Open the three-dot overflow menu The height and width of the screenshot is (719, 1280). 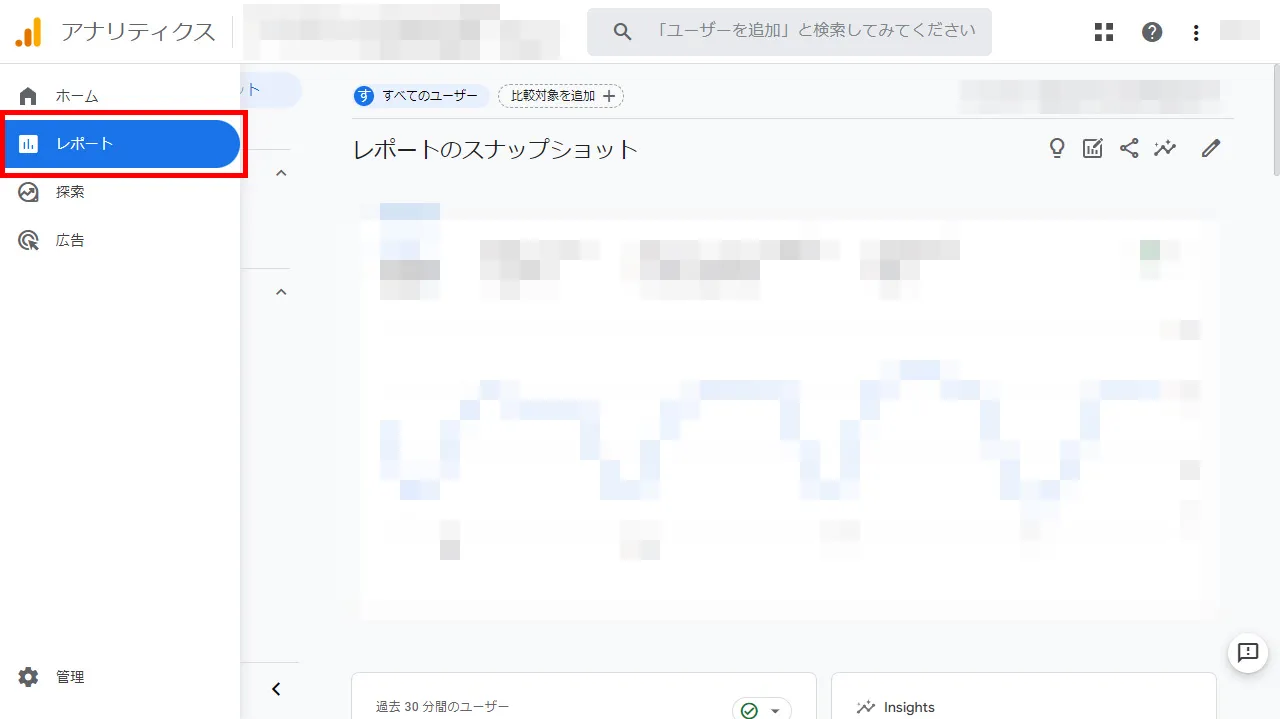pyautogui.click(x=1196, y=31)
